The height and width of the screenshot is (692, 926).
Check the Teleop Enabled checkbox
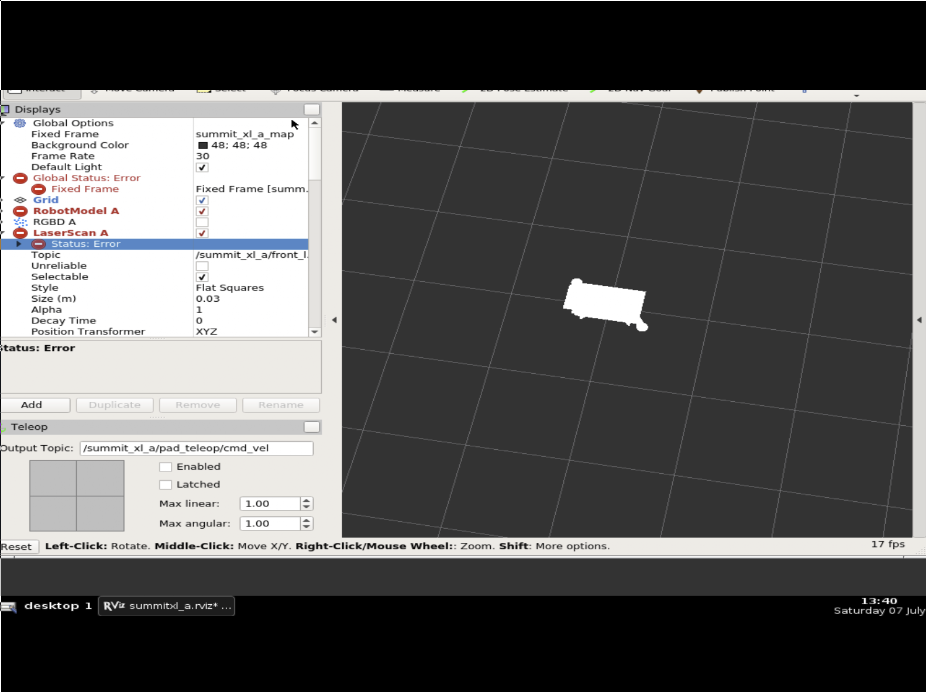click(x=165, y=466)
